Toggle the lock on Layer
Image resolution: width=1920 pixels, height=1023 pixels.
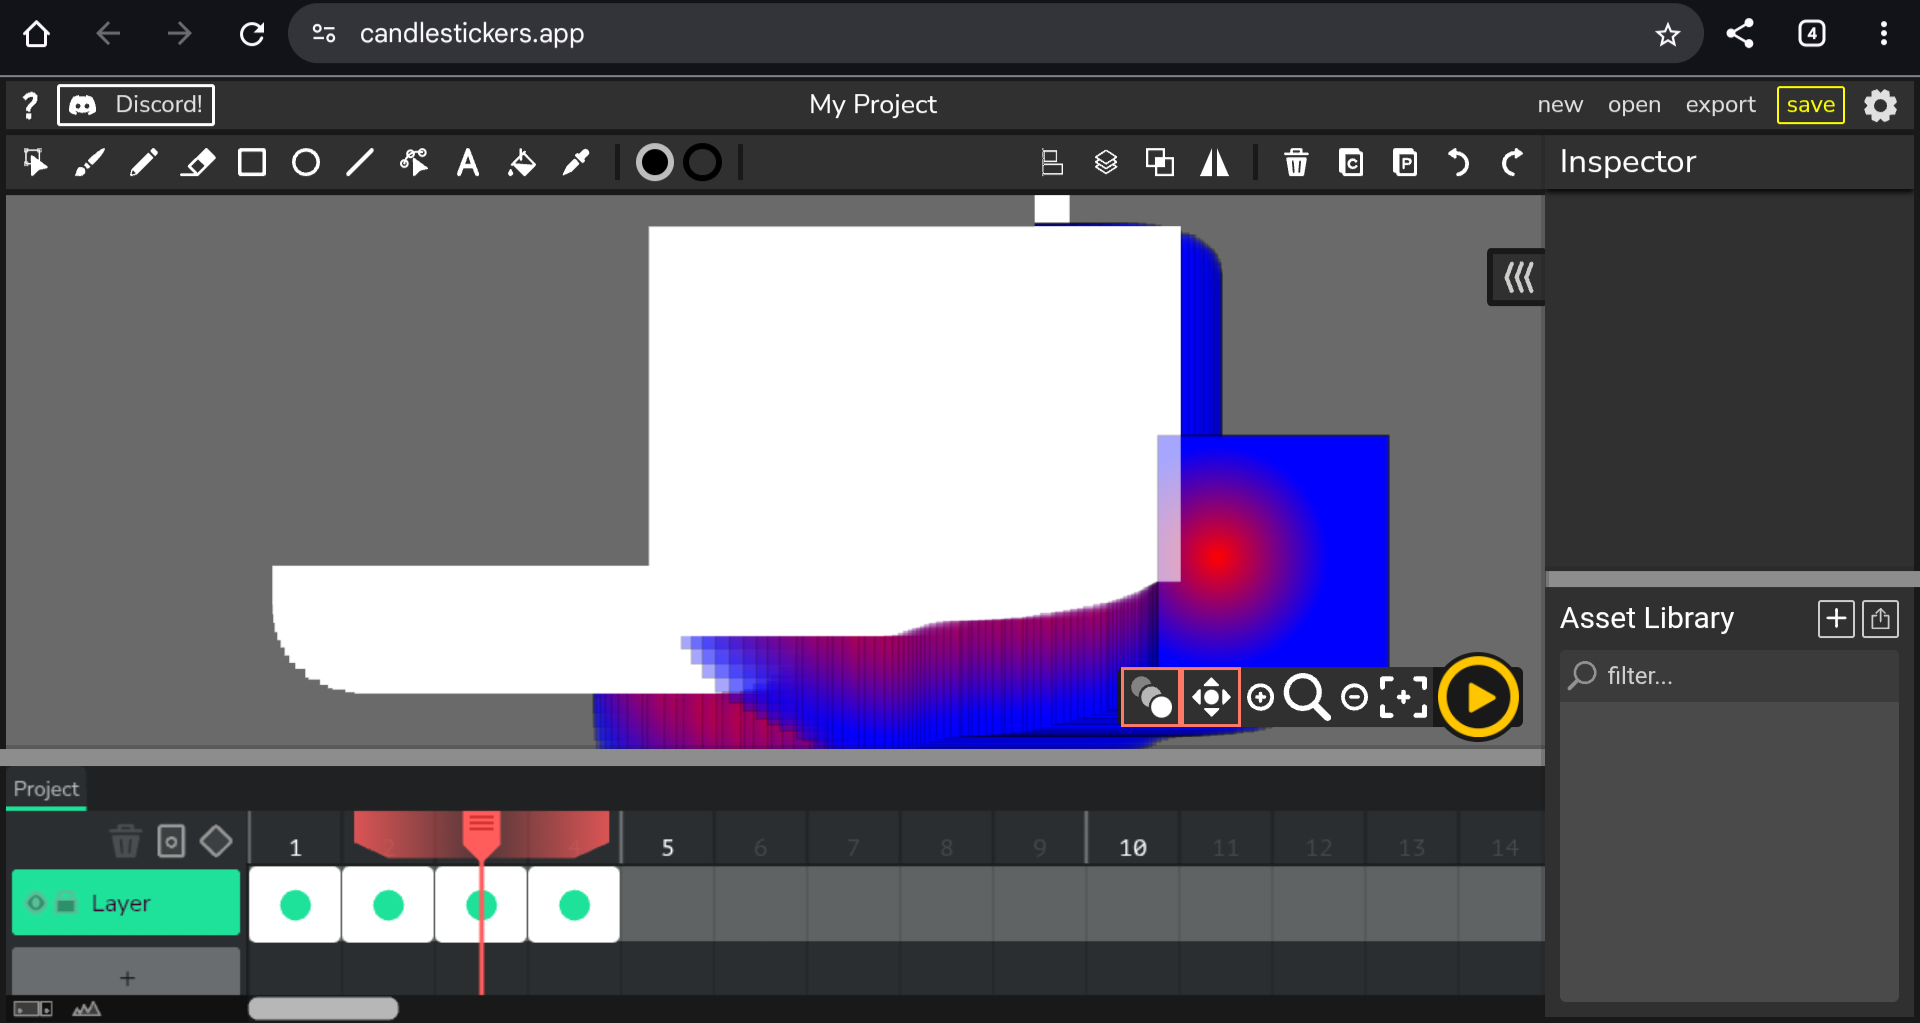66,903
